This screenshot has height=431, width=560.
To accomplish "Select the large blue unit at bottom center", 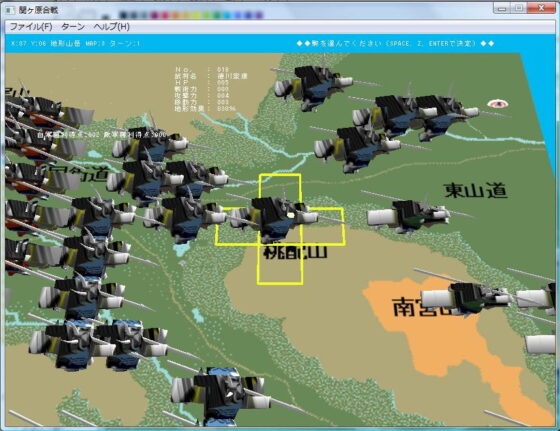I will pyautogui.click(x=221, y=396).
